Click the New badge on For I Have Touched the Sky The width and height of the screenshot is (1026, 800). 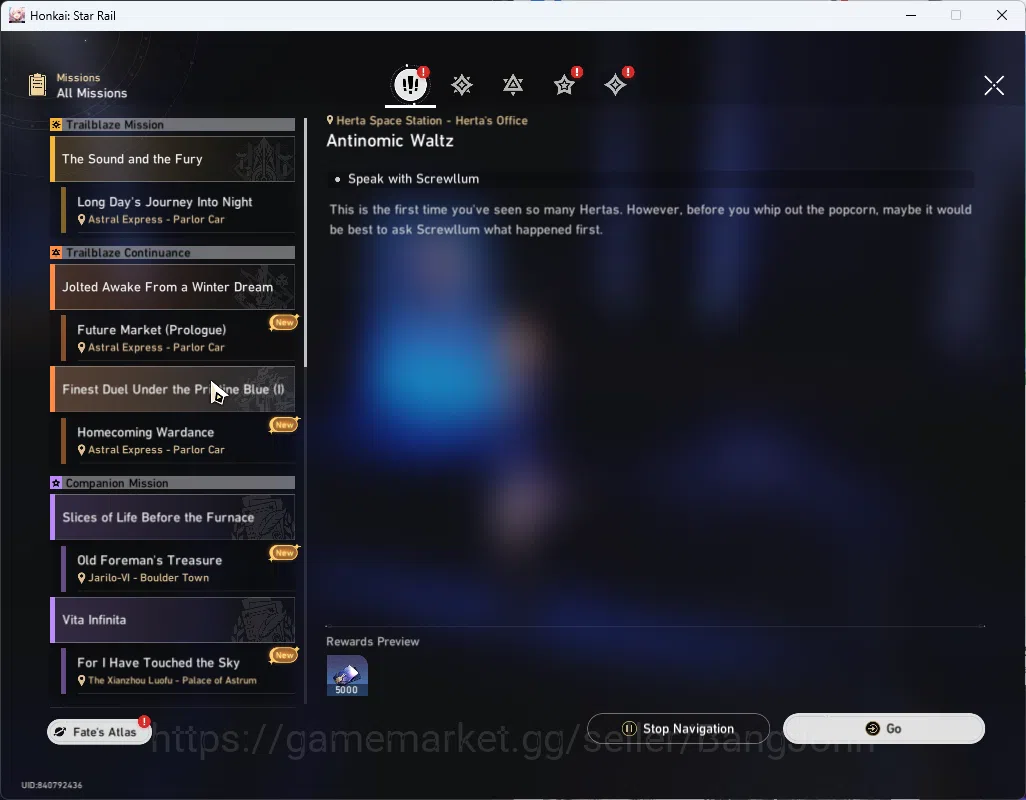(x=284, y=655)
